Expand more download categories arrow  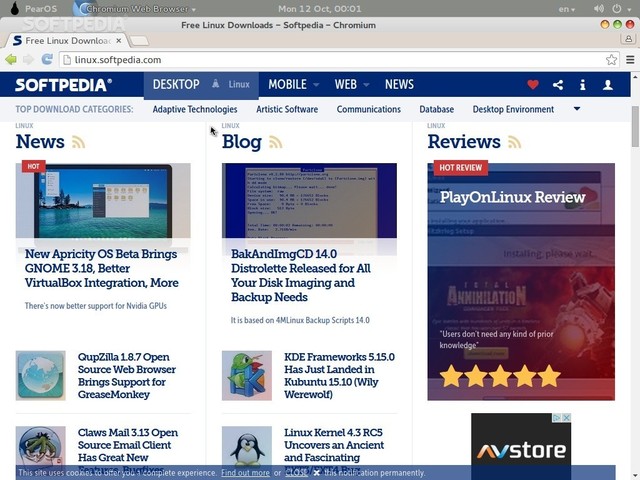click(577, 109)
